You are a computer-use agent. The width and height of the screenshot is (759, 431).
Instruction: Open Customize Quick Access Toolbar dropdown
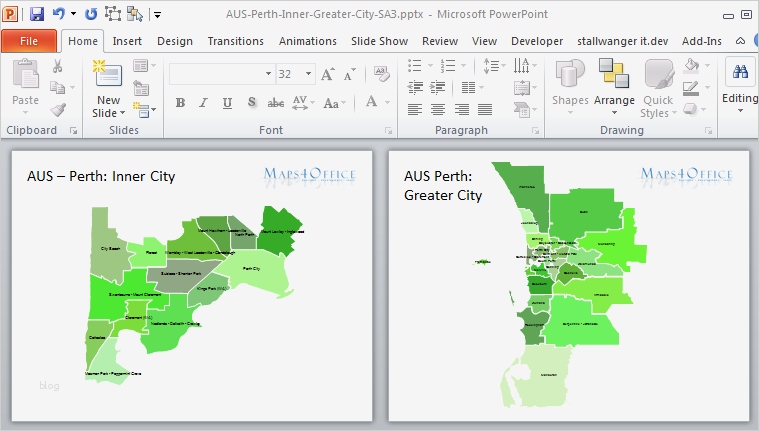[157, 15]
